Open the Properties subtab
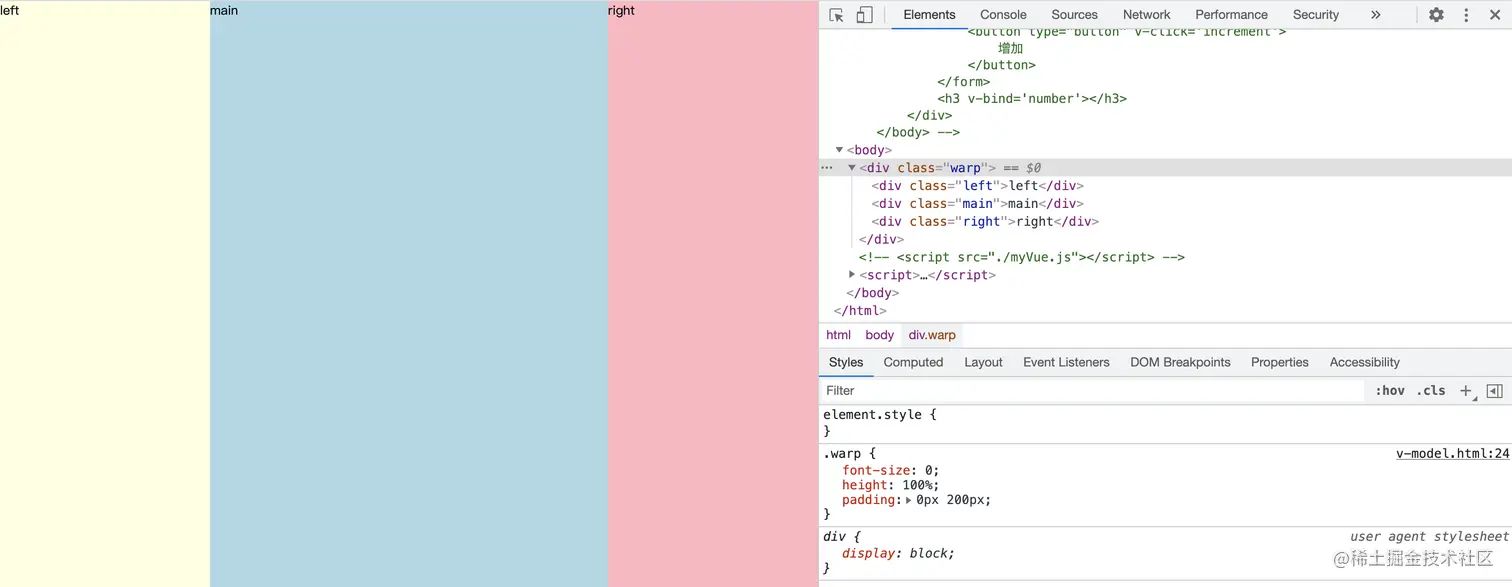The height and width of the screenshot is (587, 1512). point(1279,362)
